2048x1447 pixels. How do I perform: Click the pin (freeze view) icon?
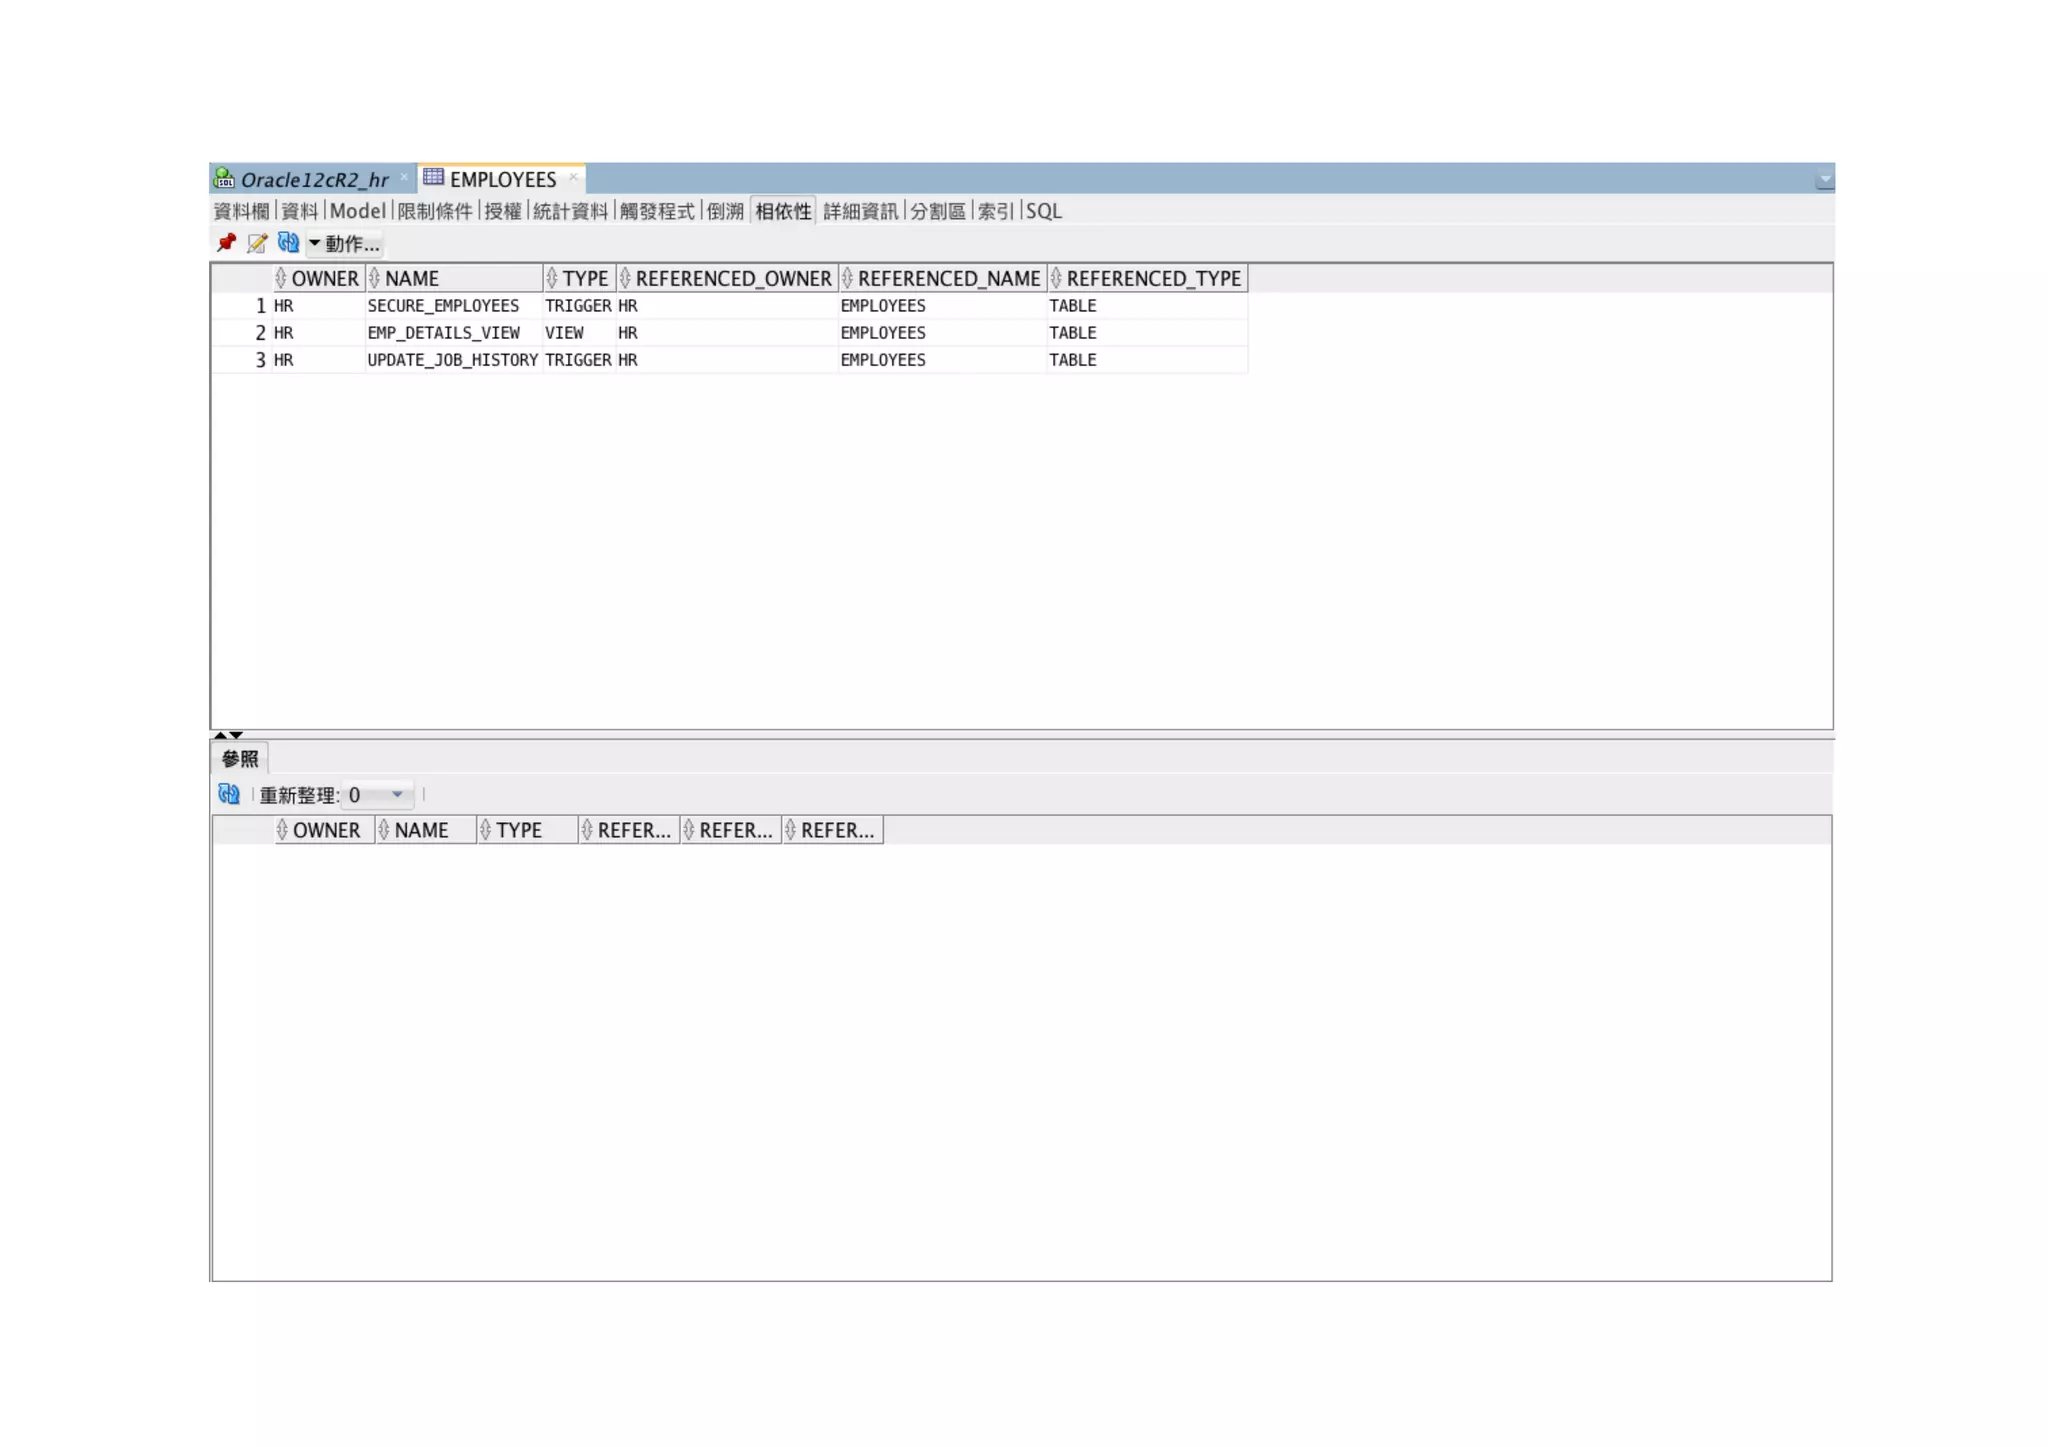click(x=226, y=243)
